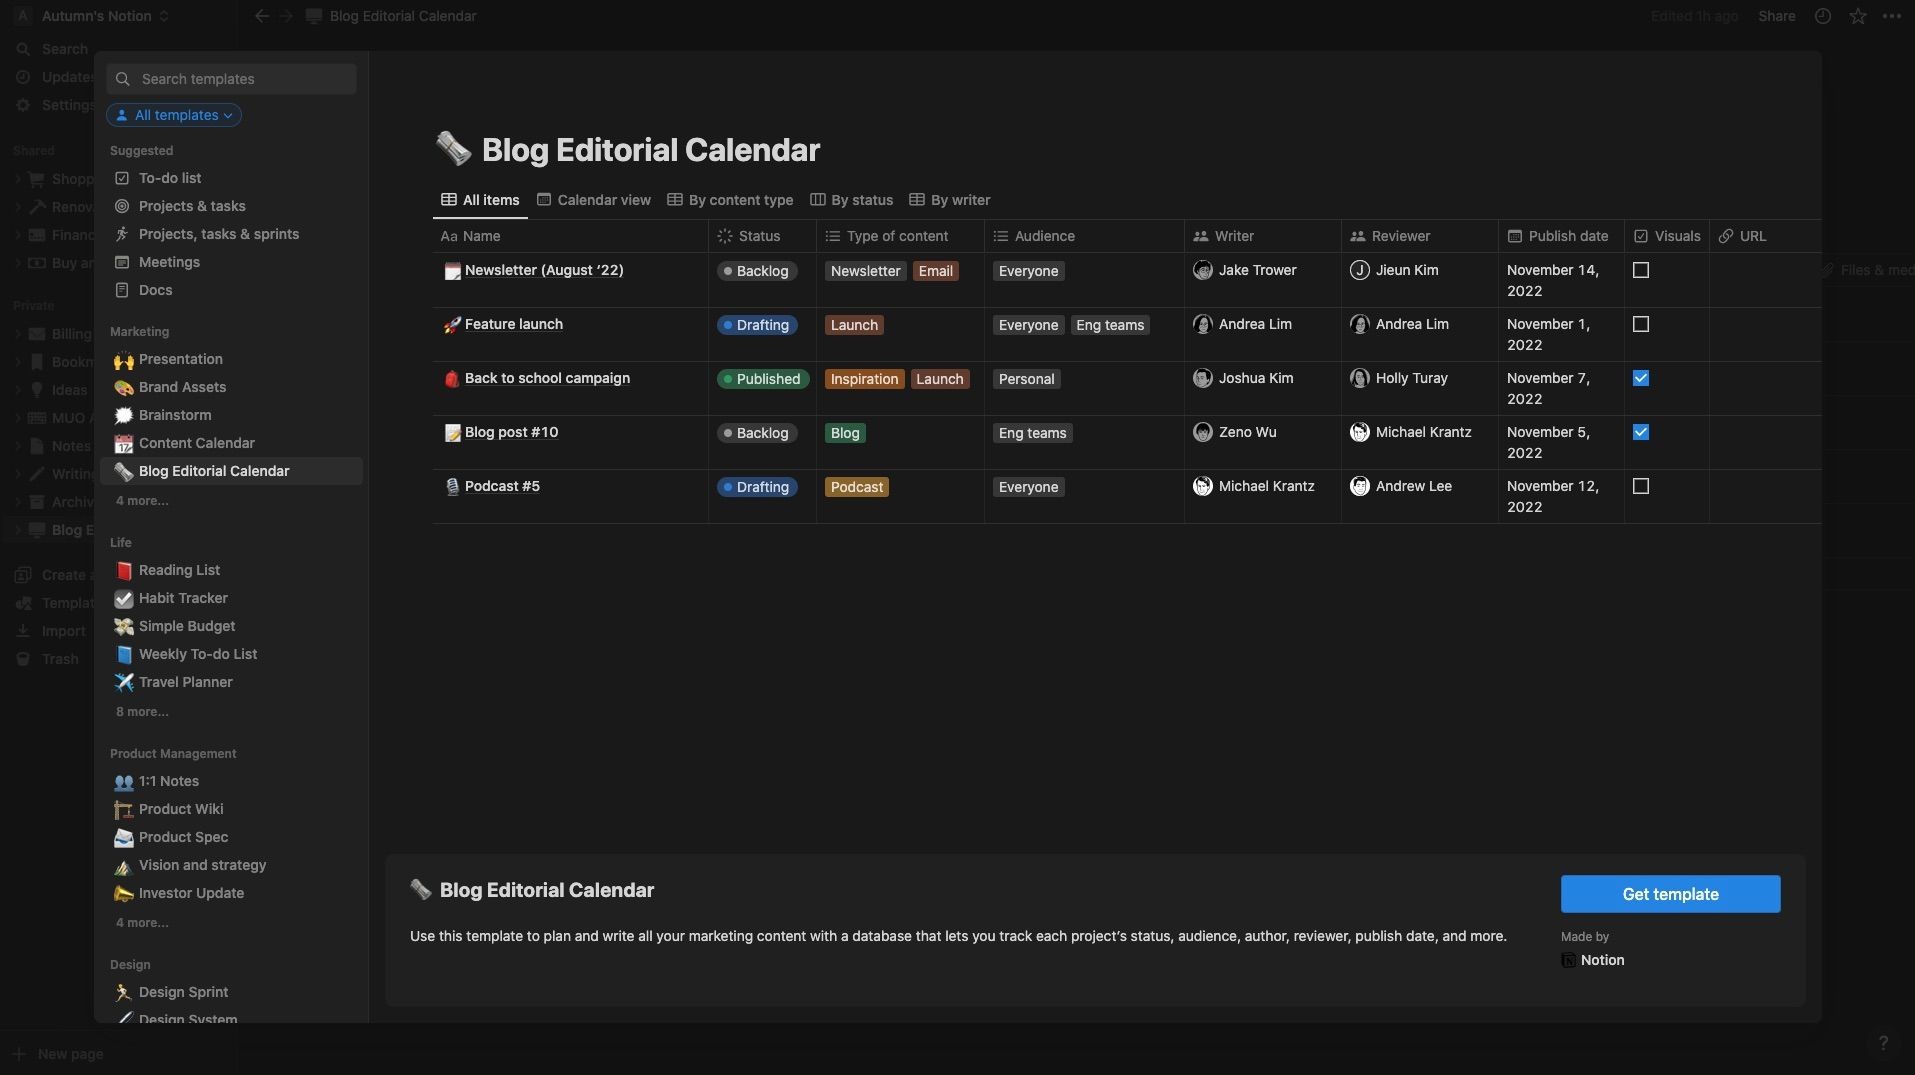
Task: Click the Investor Update icon
Action: [x=123, y=894]
